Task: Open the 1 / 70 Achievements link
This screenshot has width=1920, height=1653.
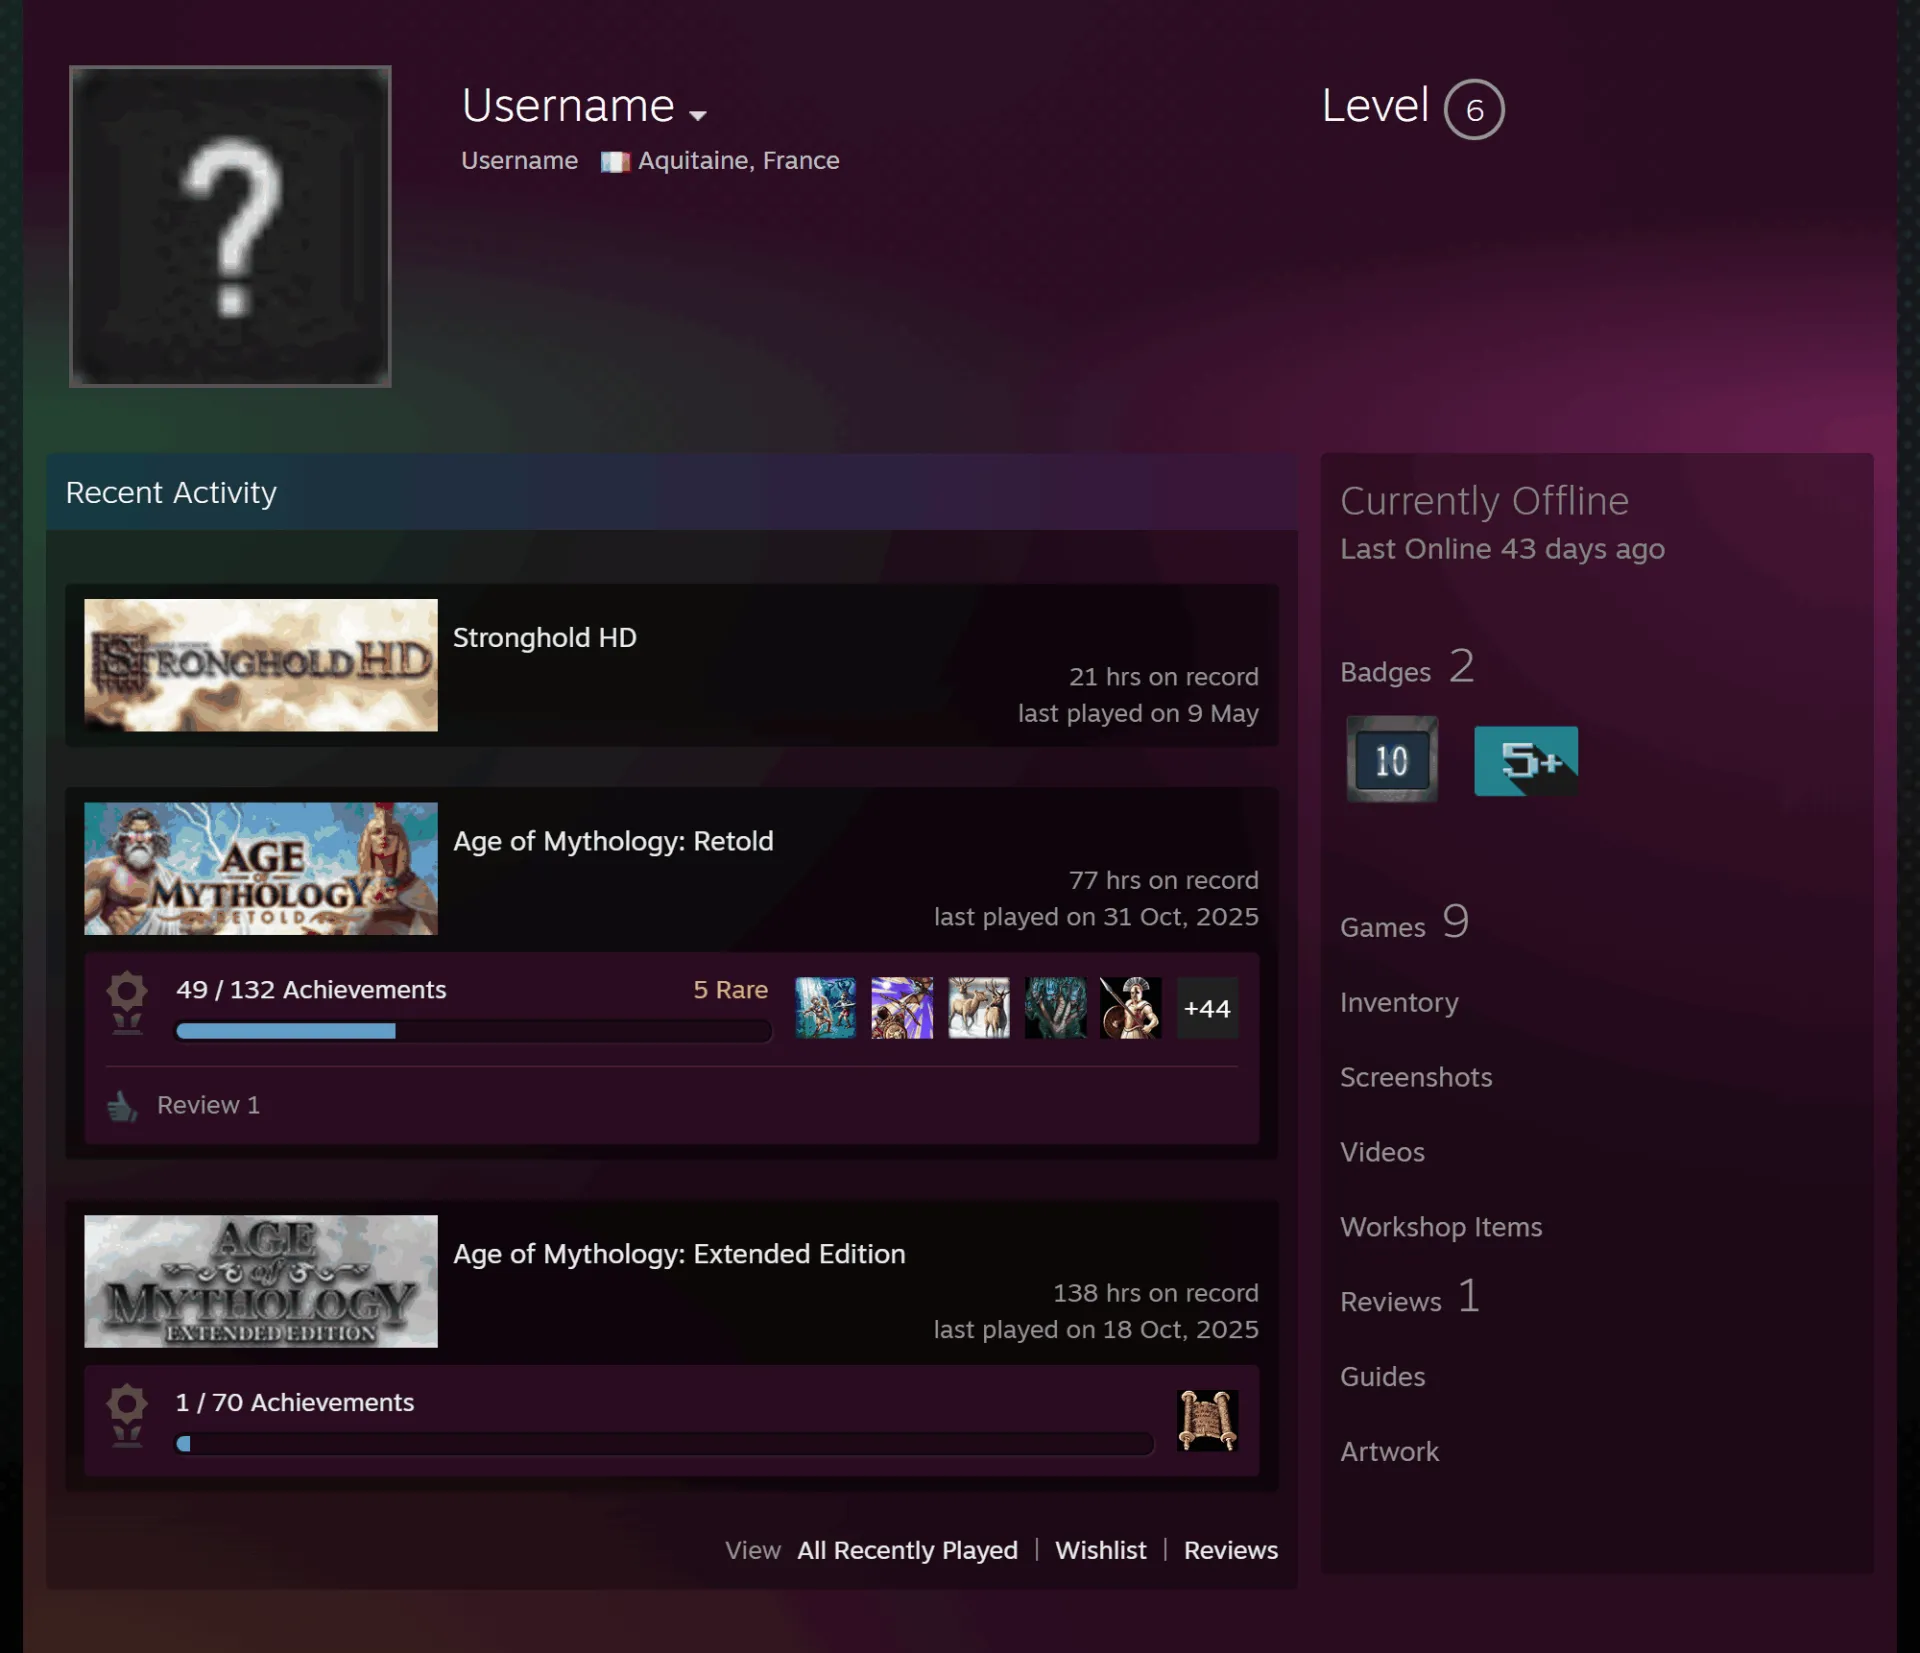Action: coord(295,1402)
